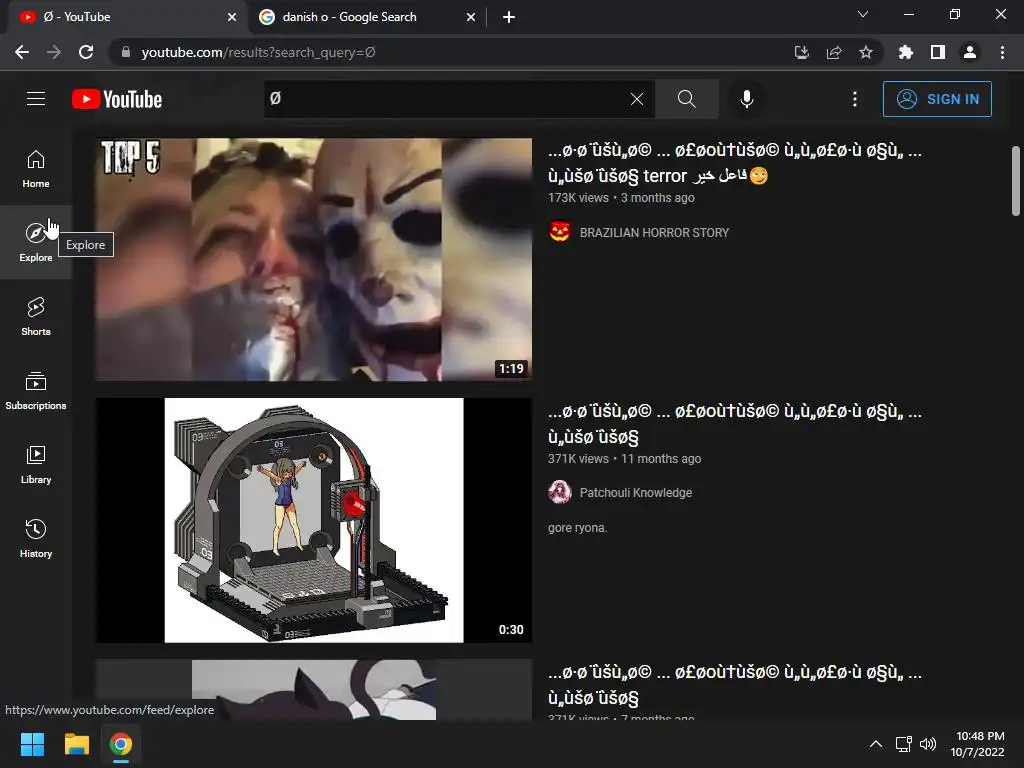Viewport: 1024px width, 768px height.
Task: Click the TOP 5 video thumbnail
Action: 313,259
